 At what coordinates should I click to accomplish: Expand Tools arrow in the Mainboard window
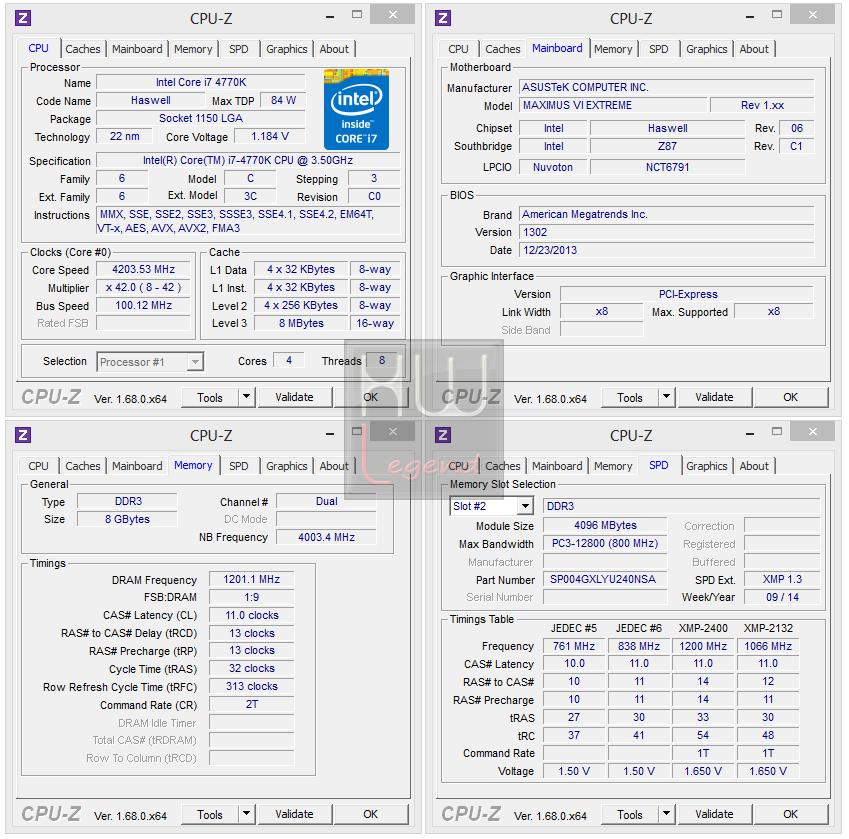[x=666, y=397]
